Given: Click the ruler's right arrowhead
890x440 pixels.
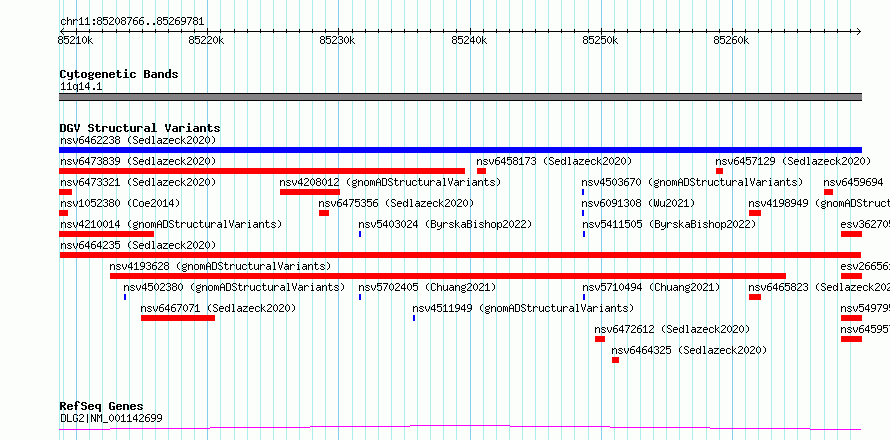Looking at the screenshot, I should coord(858,31).
